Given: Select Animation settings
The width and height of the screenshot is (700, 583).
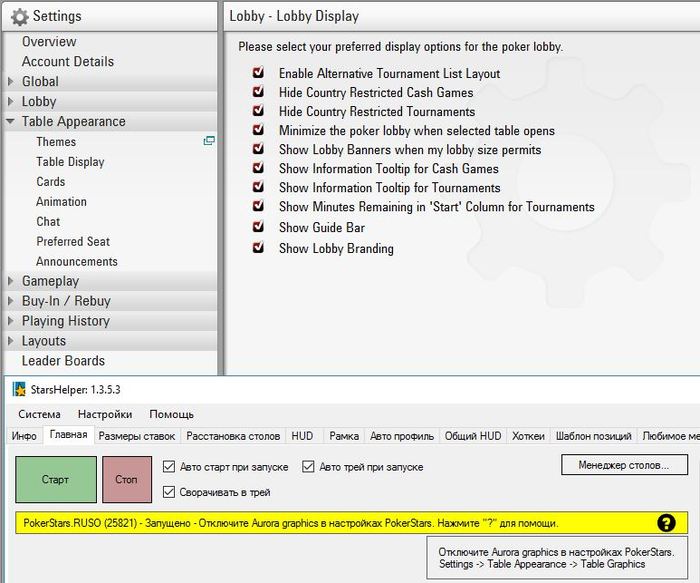Looking at the screenshot, I should coord(61,201).
